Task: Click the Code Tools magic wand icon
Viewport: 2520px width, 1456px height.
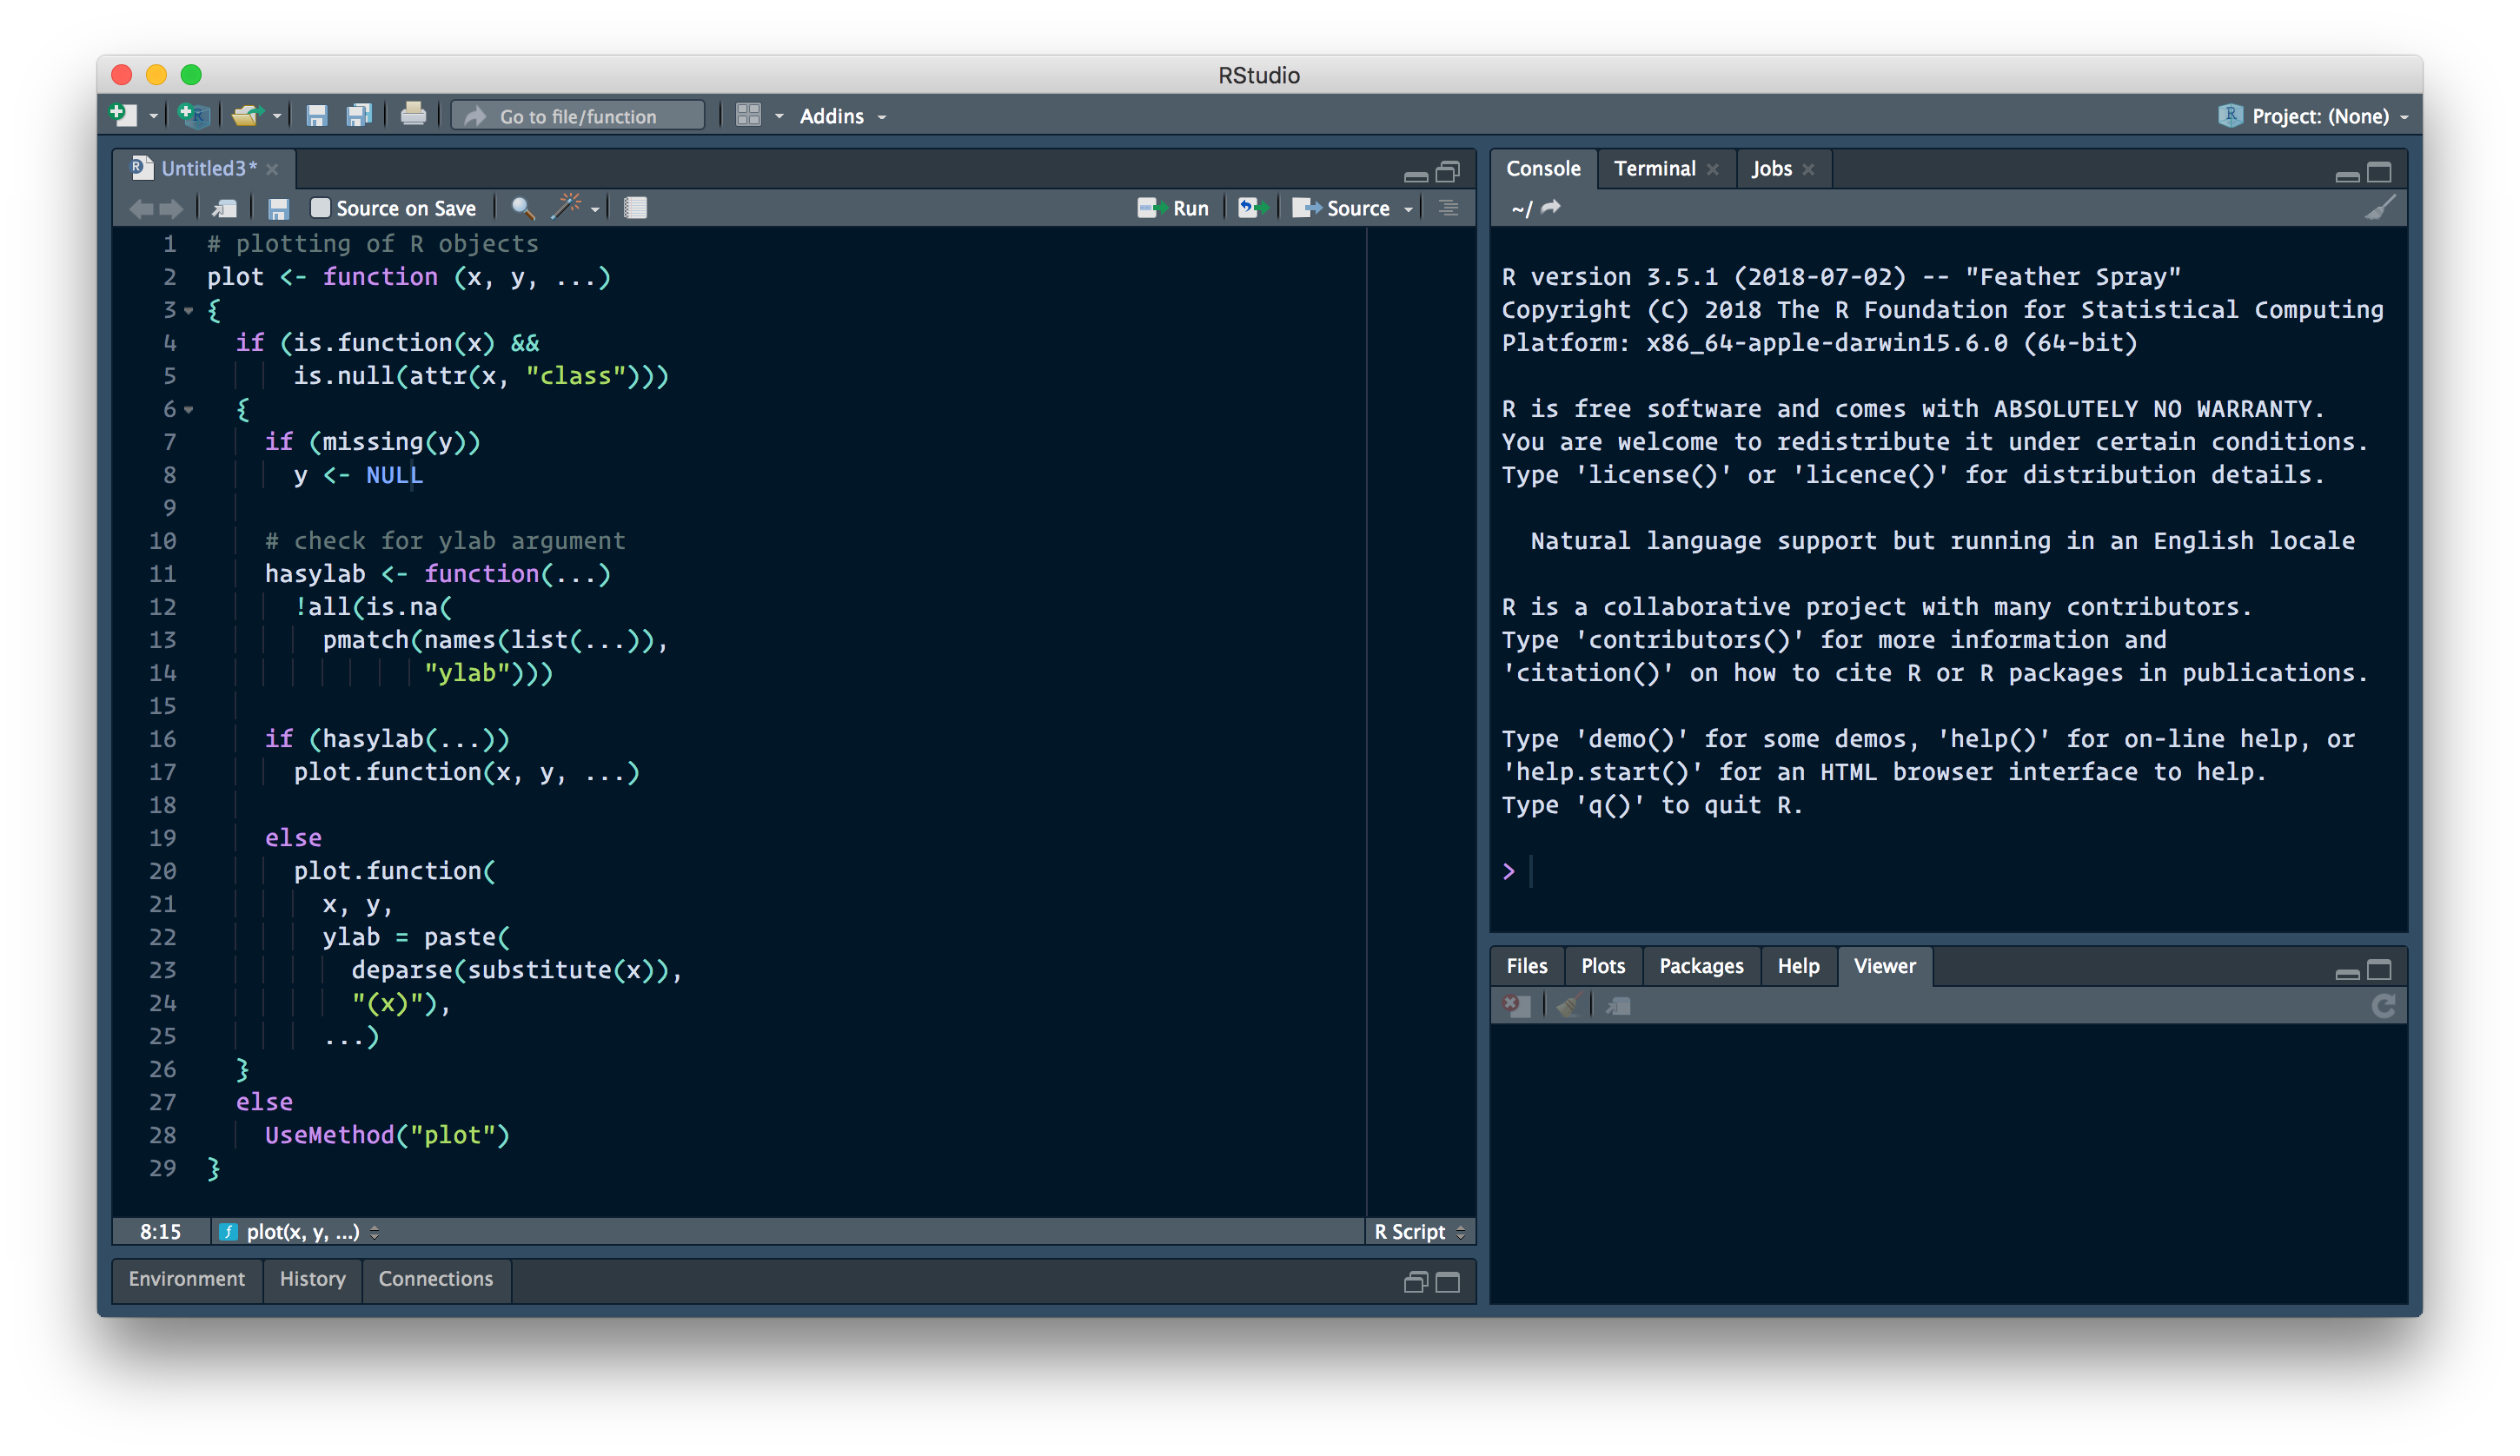Action: click(567, 207)
